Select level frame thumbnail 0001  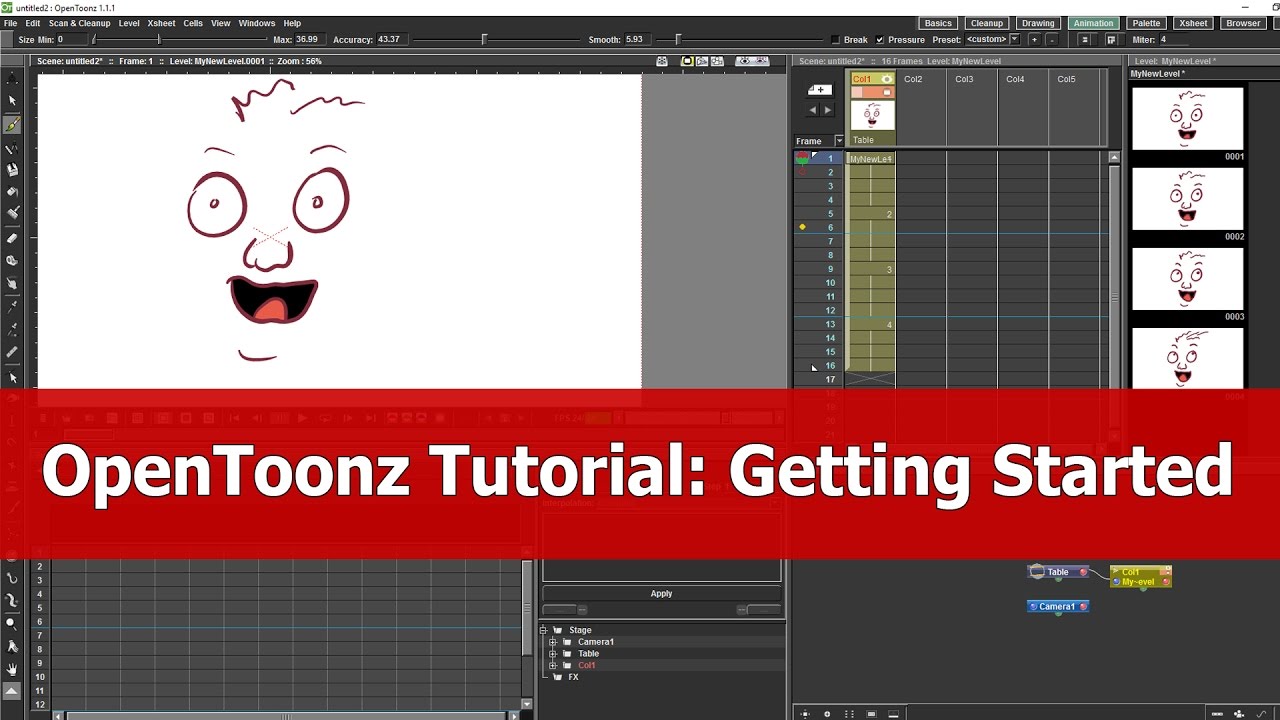point(1187,119)
